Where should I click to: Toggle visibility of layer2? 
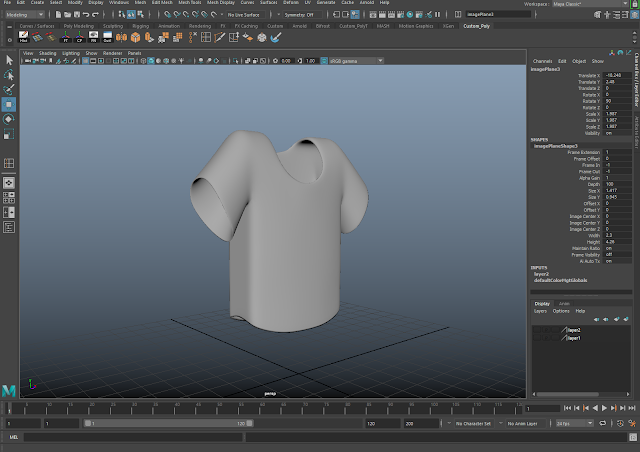536,329
